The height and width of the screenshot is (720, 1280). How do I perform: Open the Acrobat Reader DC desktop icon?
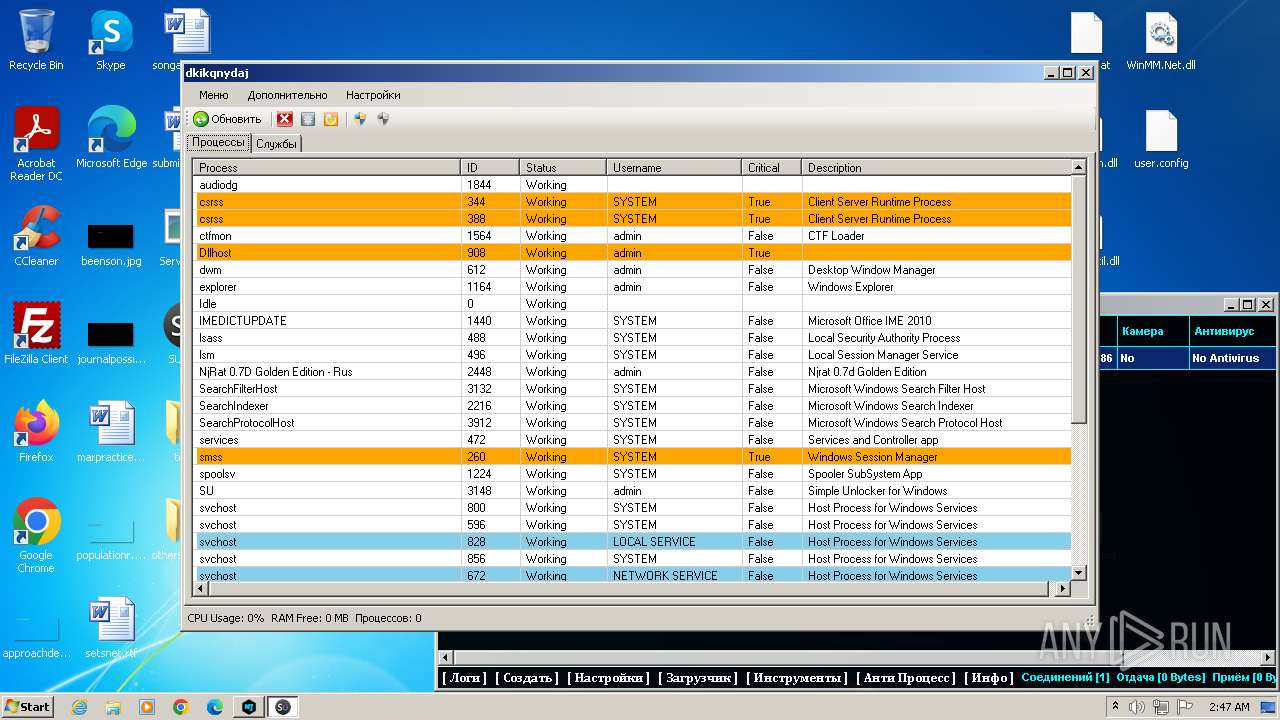[36, 145]
